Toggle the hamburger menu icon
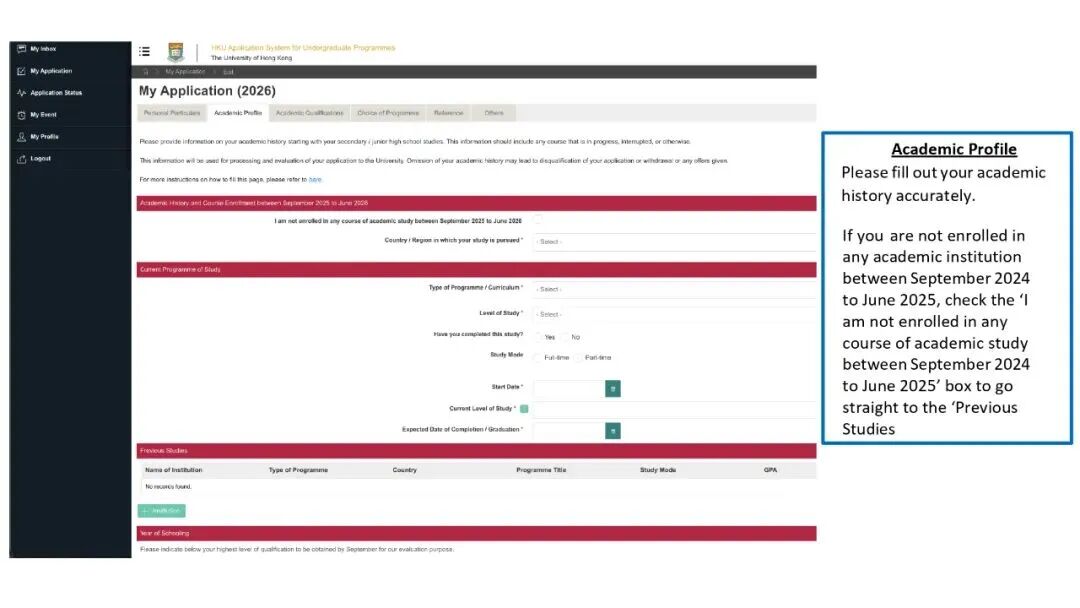 (x=145, y=52)
